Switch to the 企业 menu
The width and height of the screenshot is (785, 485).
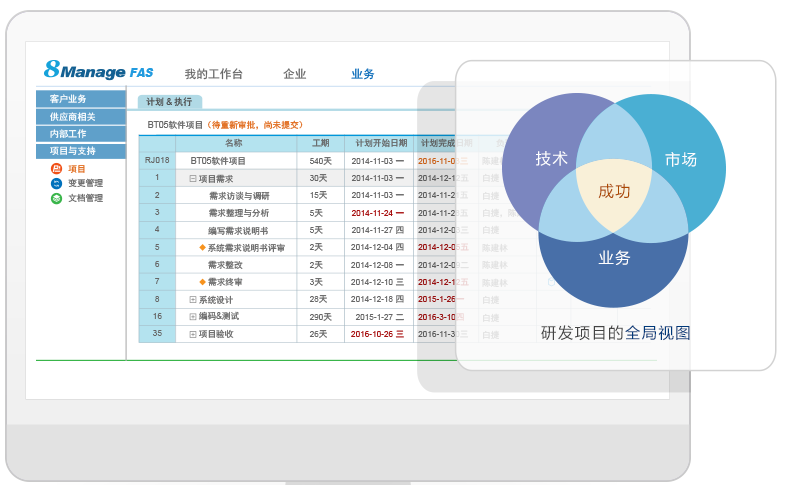pyautogui.click(x=294, y=74)
